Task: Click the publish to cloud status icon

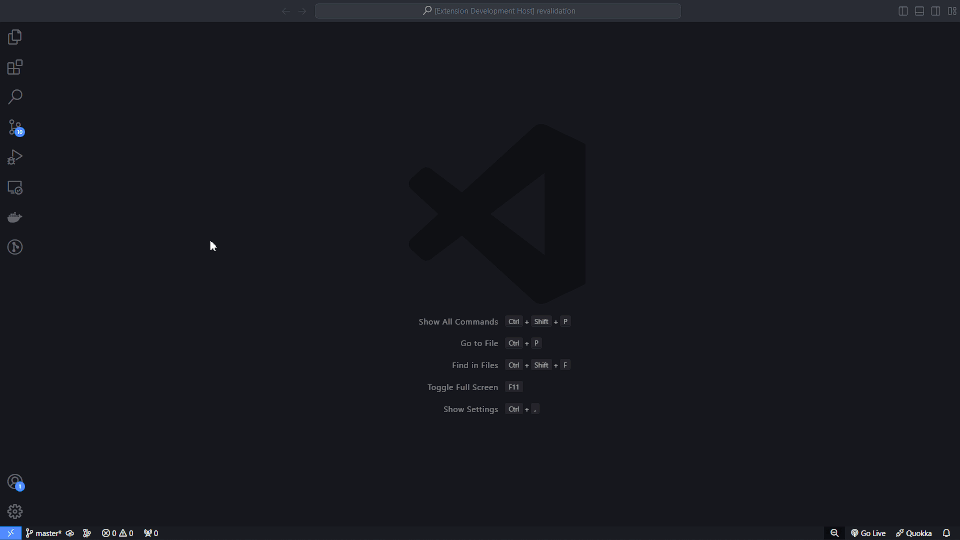Action: [70, 533]
